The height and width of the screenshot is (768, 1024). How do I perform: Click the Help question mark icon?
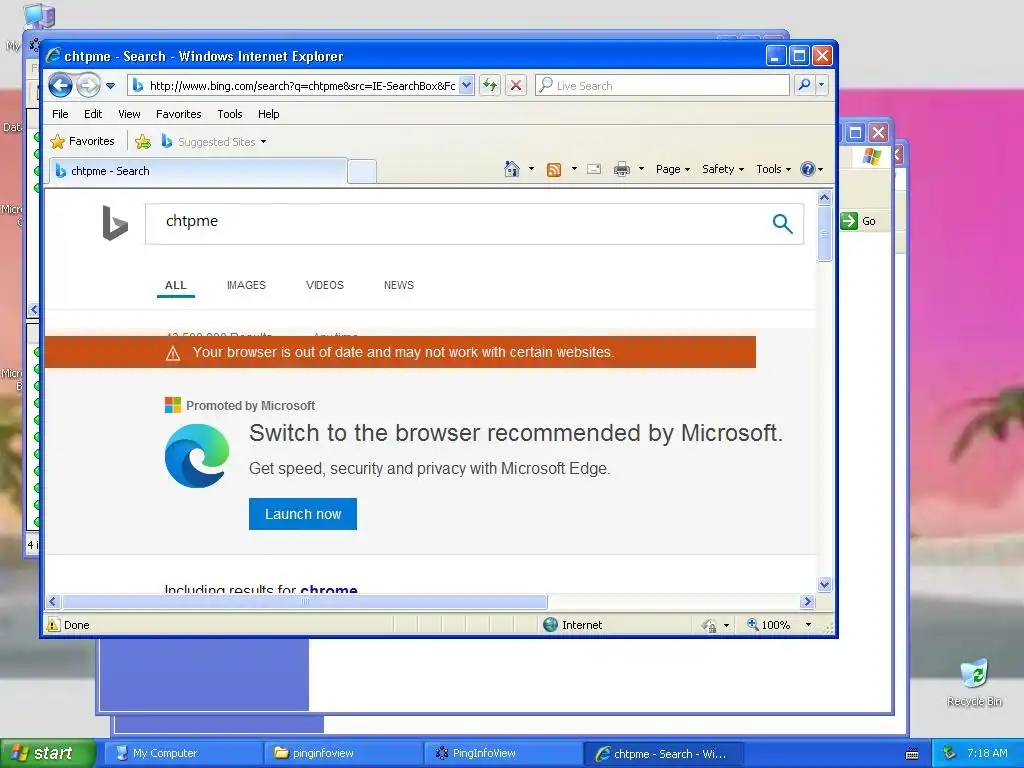(x=808, y=169)
